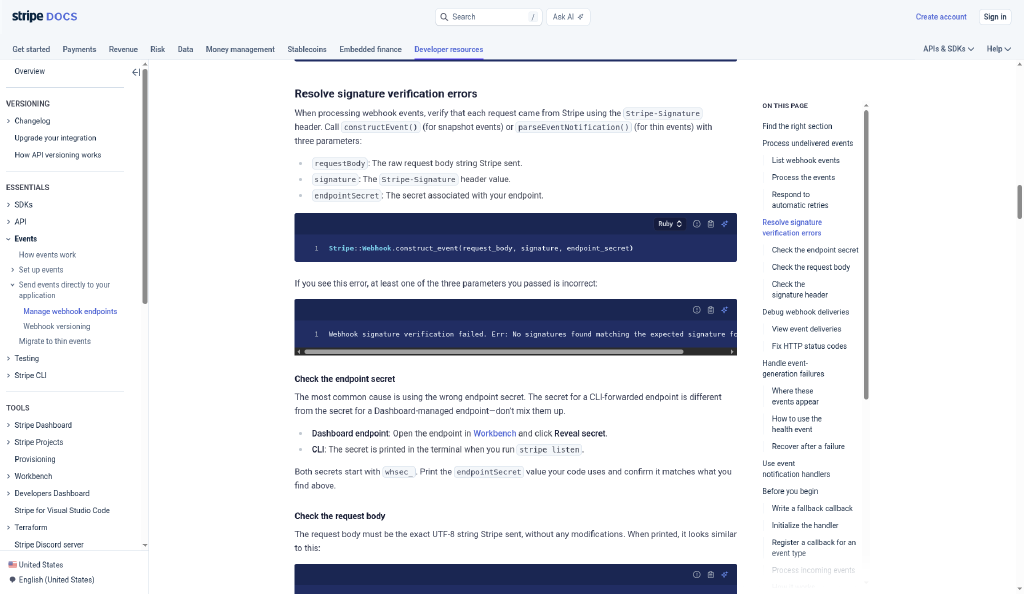Expand the Changelog sidebar item
This screenshot has height=594, width=1024.
8,121
